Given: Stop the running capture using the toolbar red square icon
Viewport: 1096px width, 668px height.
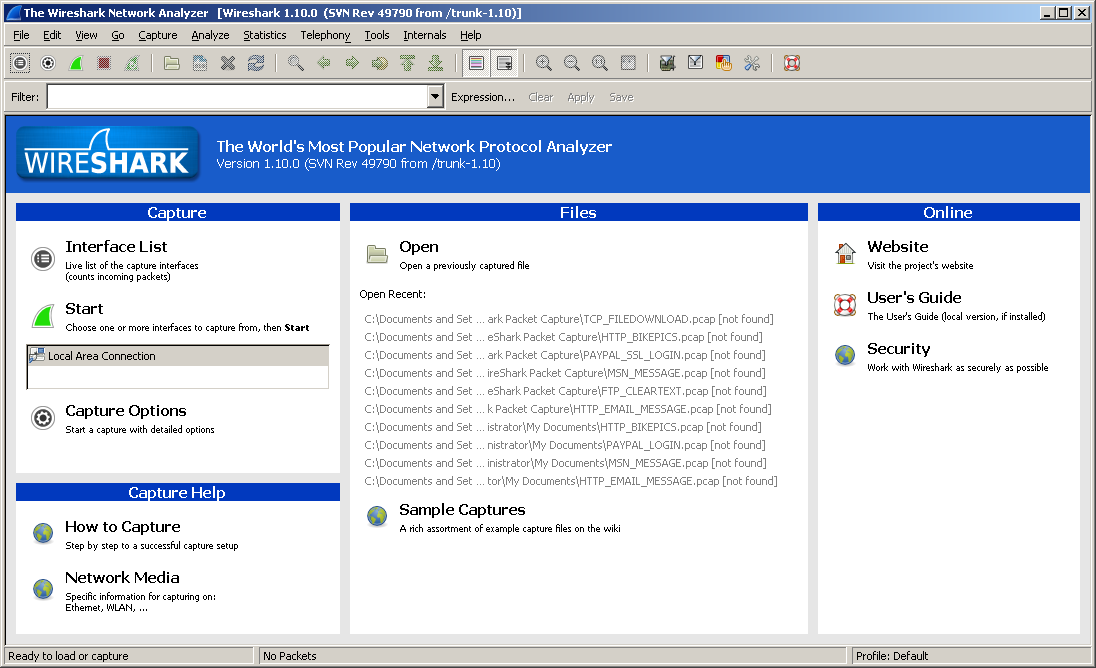Looking at the screenshot, I should tap(104, 64).
